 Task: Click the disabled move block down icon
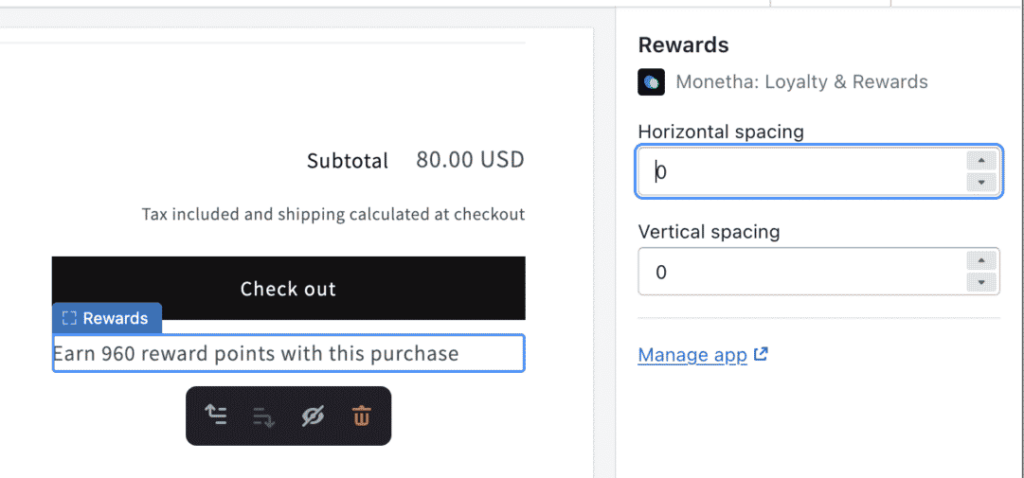[264, 416]
